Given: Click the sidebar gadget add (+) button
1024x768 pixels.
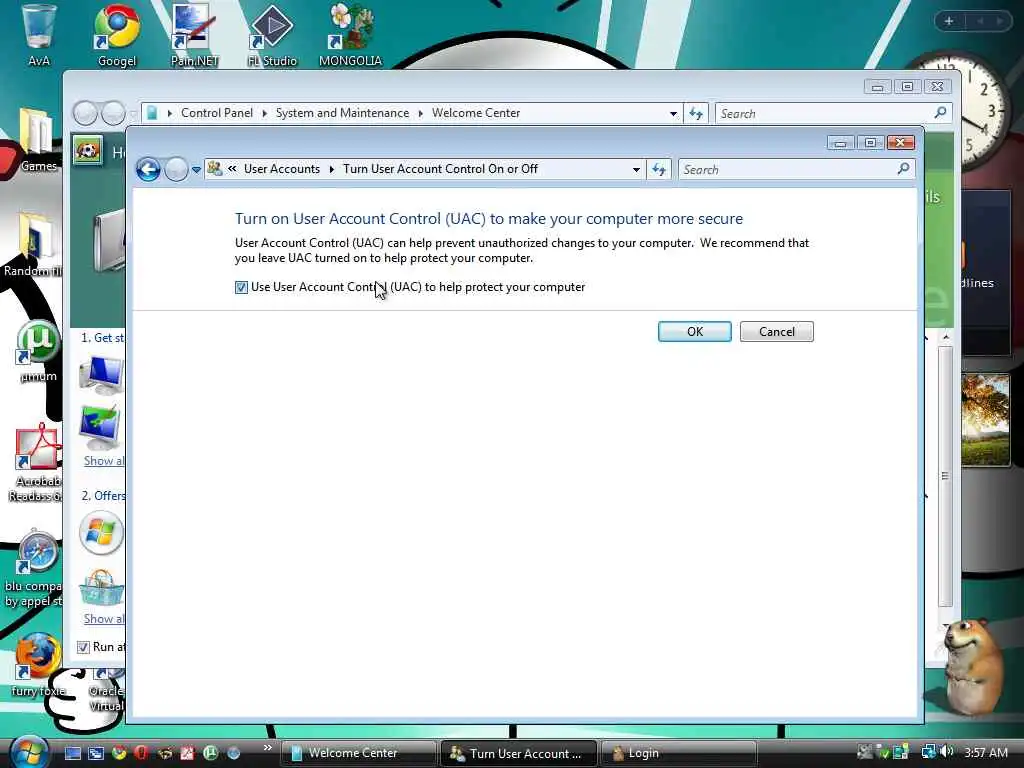Looking at the screenshot, I should 950,22.
